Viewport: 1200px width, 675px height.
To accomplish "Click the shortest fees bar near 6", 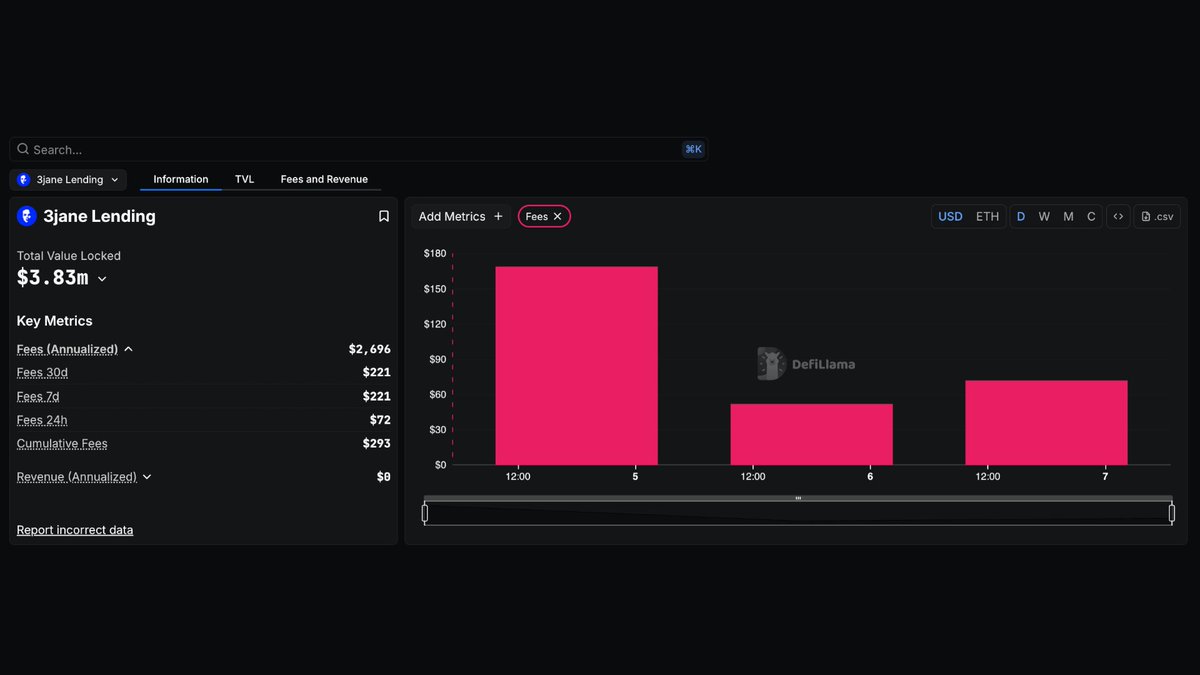I will point(811,434).
